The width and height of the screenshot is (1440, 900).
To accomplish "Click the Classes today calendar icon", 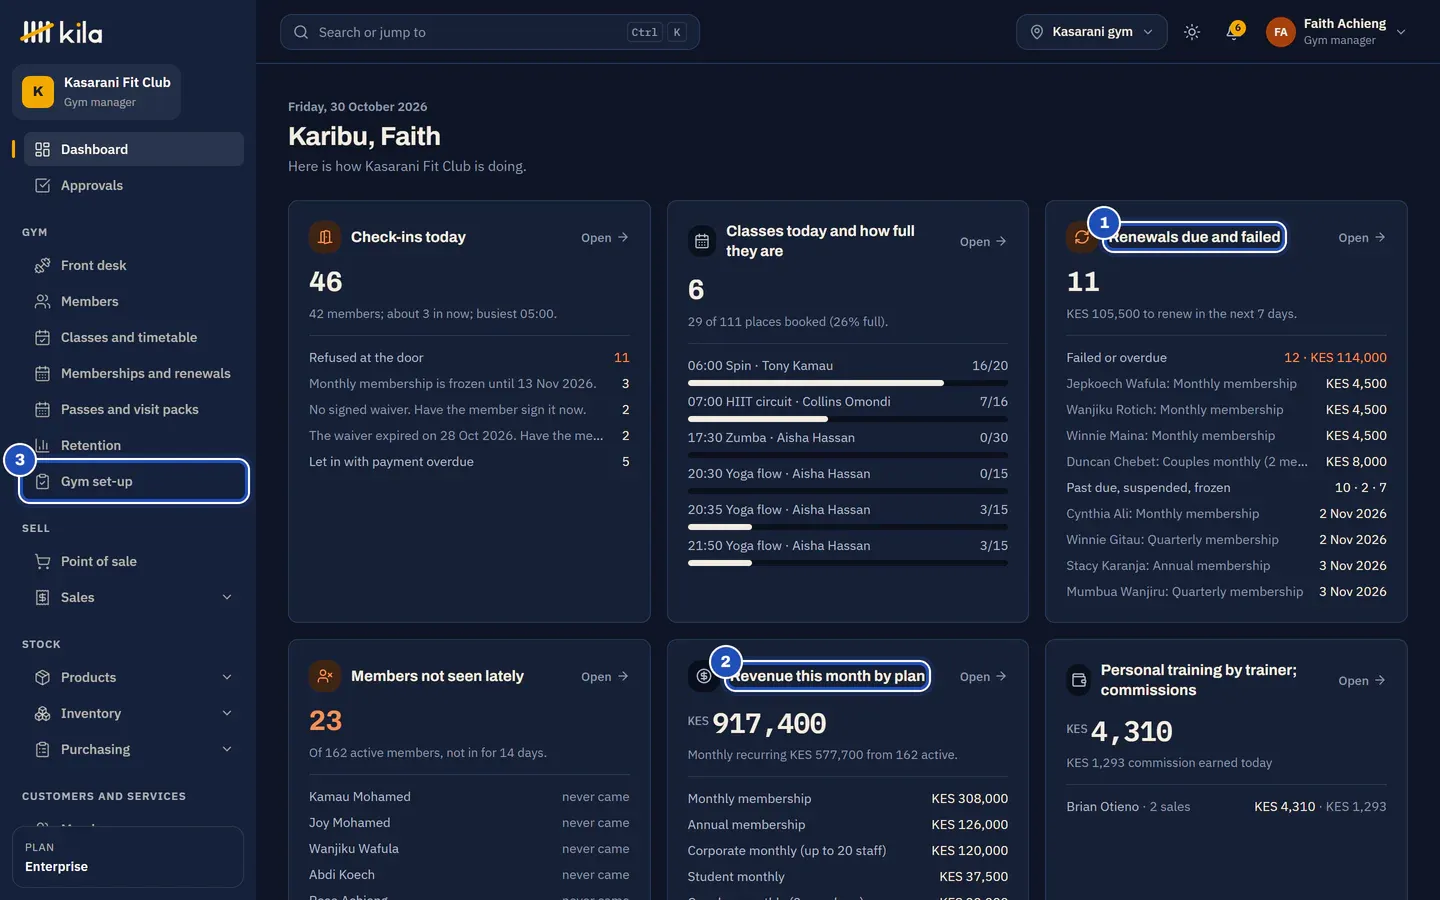I will (x=702, y=241).
